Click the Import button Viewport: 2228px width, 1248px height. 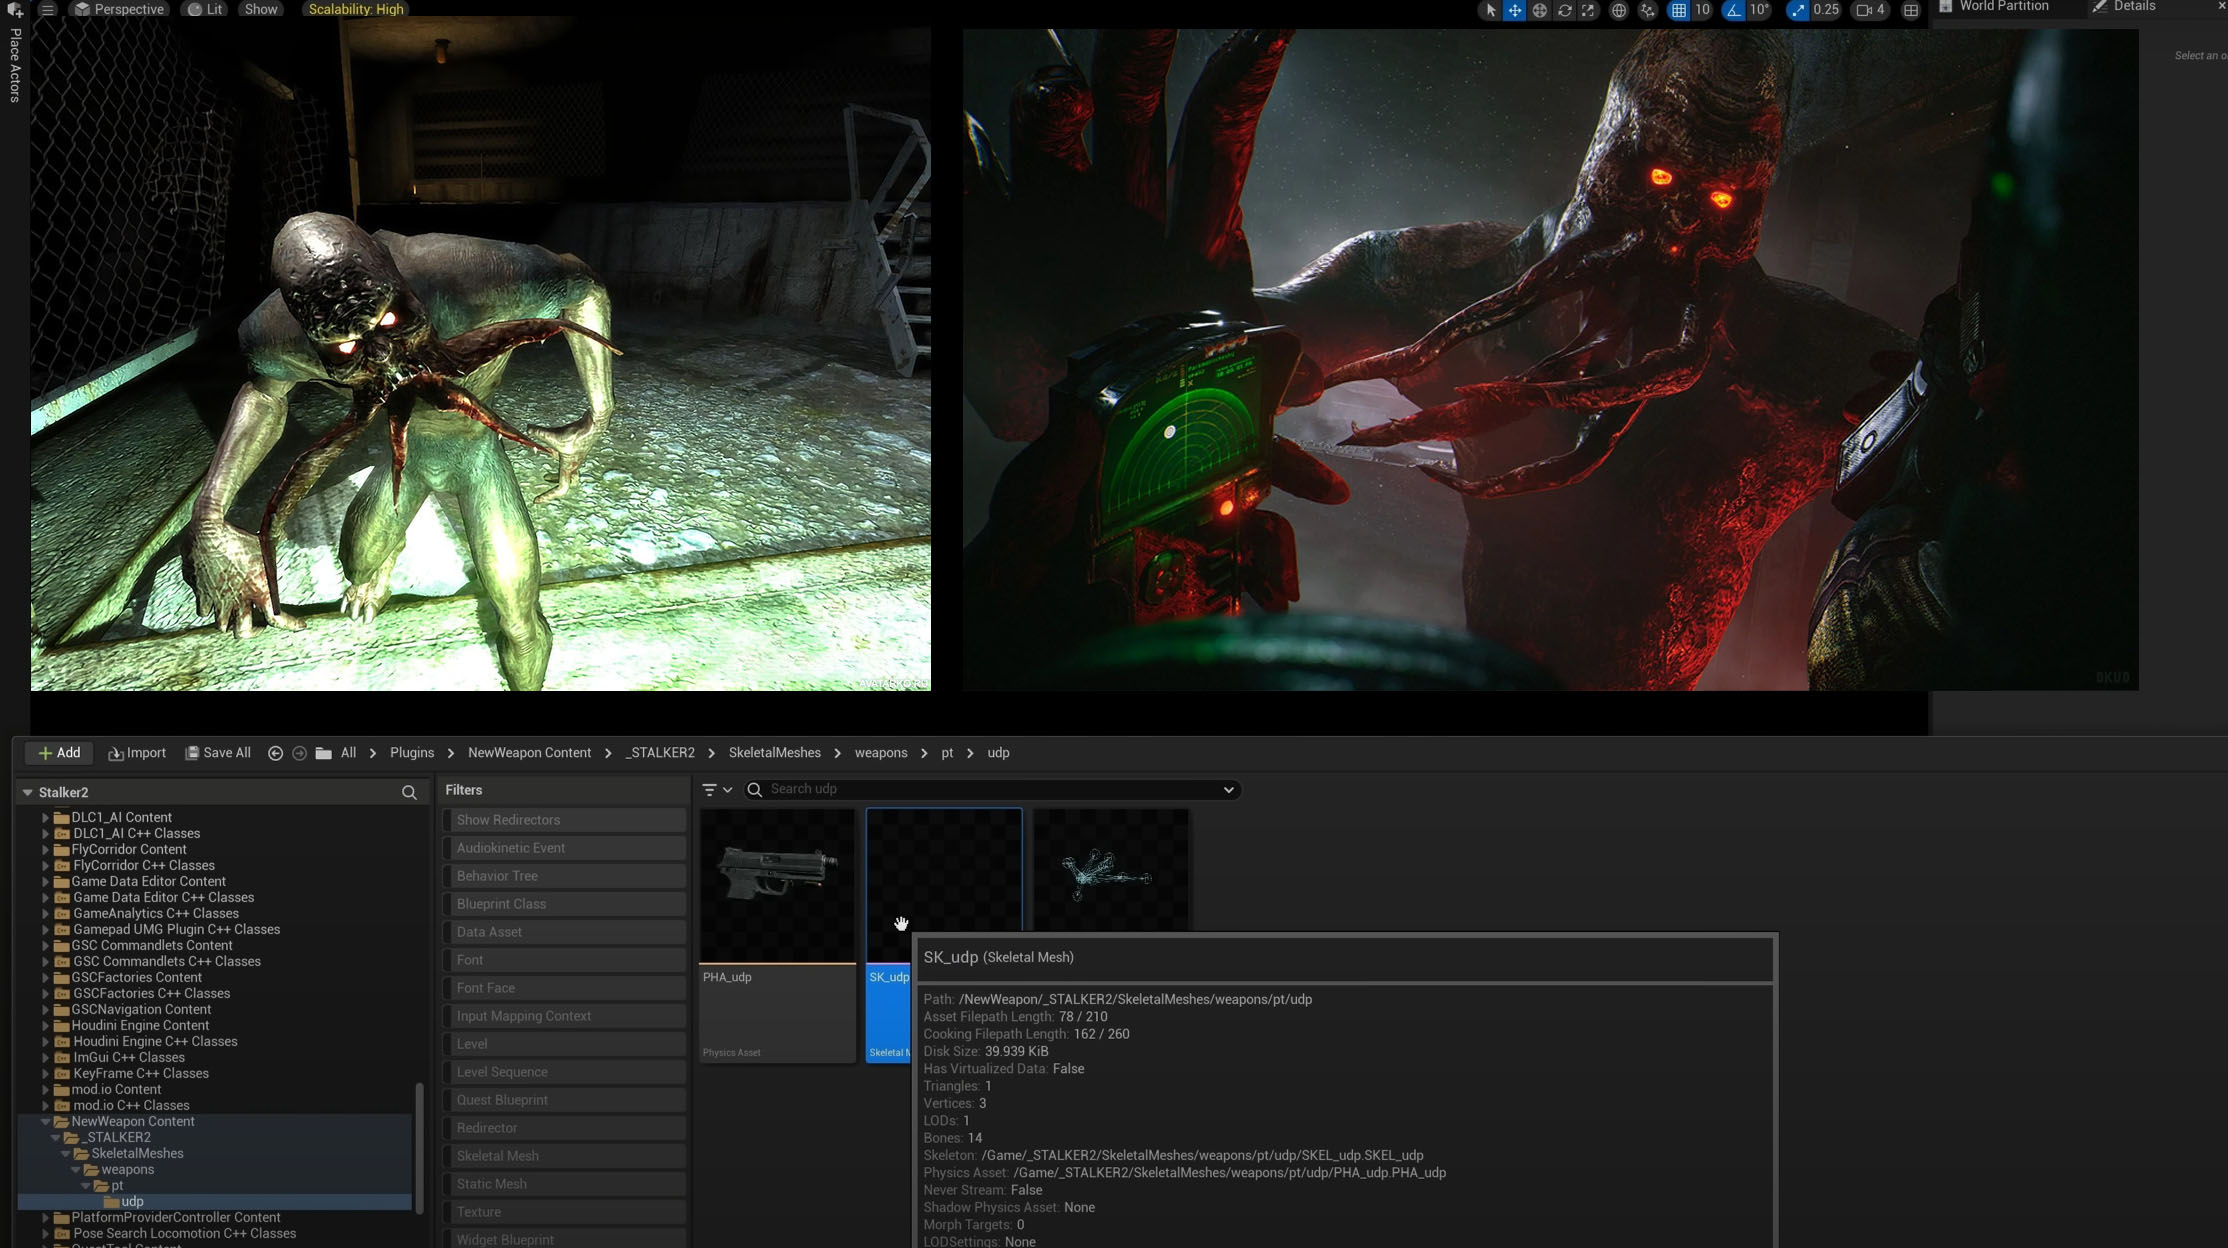137,753
